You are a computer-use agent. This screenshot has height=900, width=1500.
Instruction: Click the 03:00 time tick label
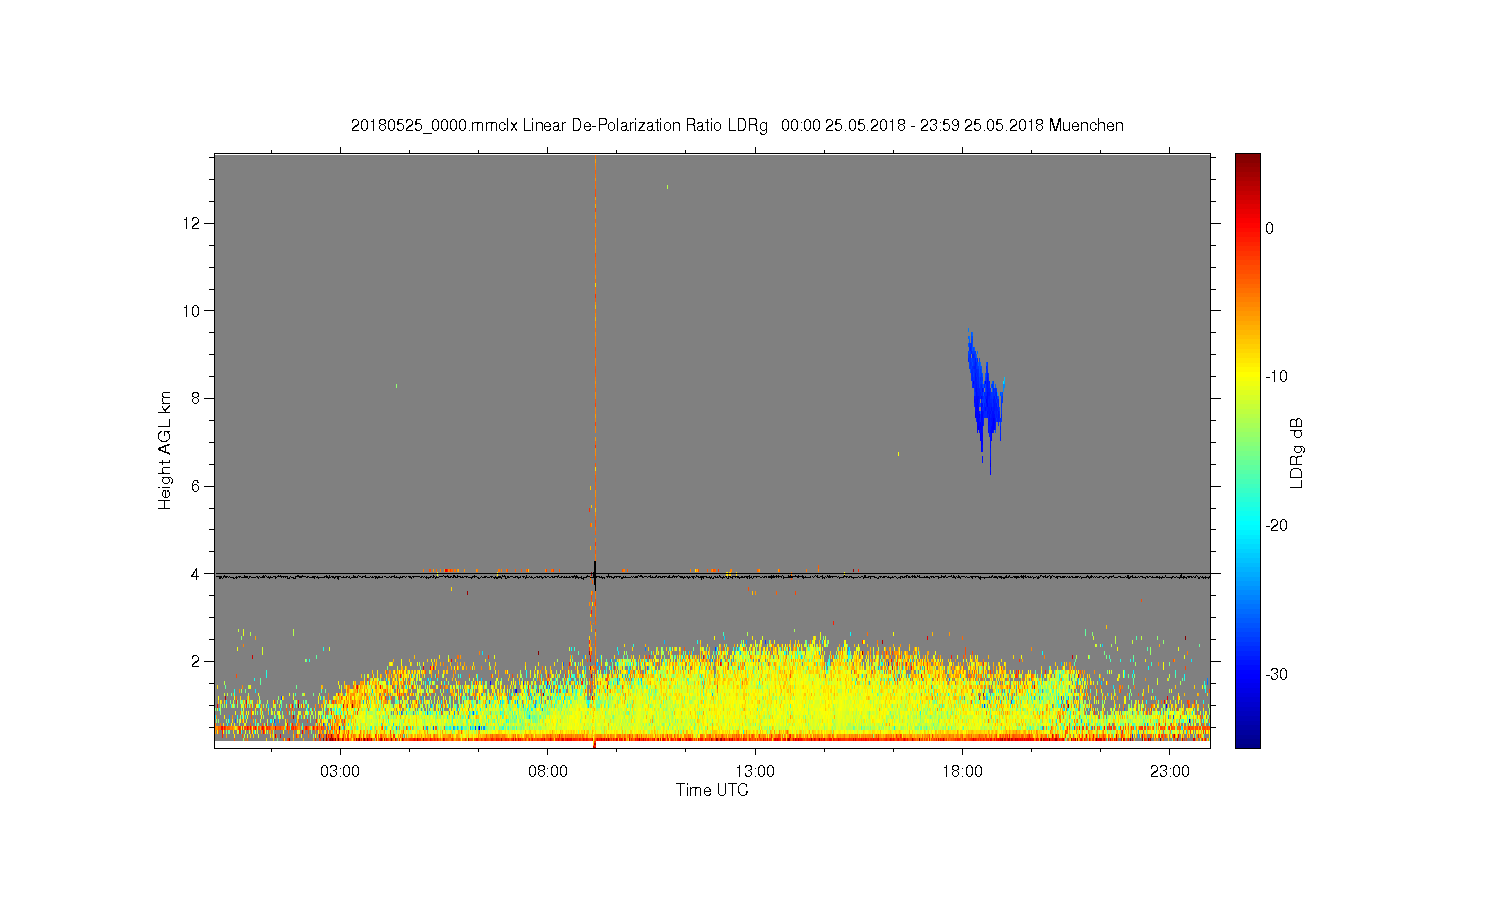coord(340,772)
